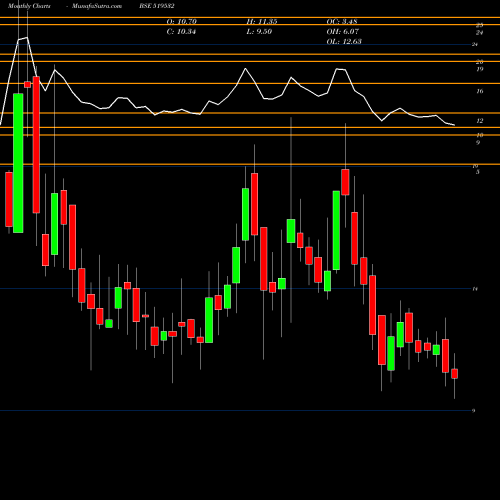Select the close value C: 10.34
Viewport: 500px width, 500px height.
pyautogui.click(x=181, y=32)
